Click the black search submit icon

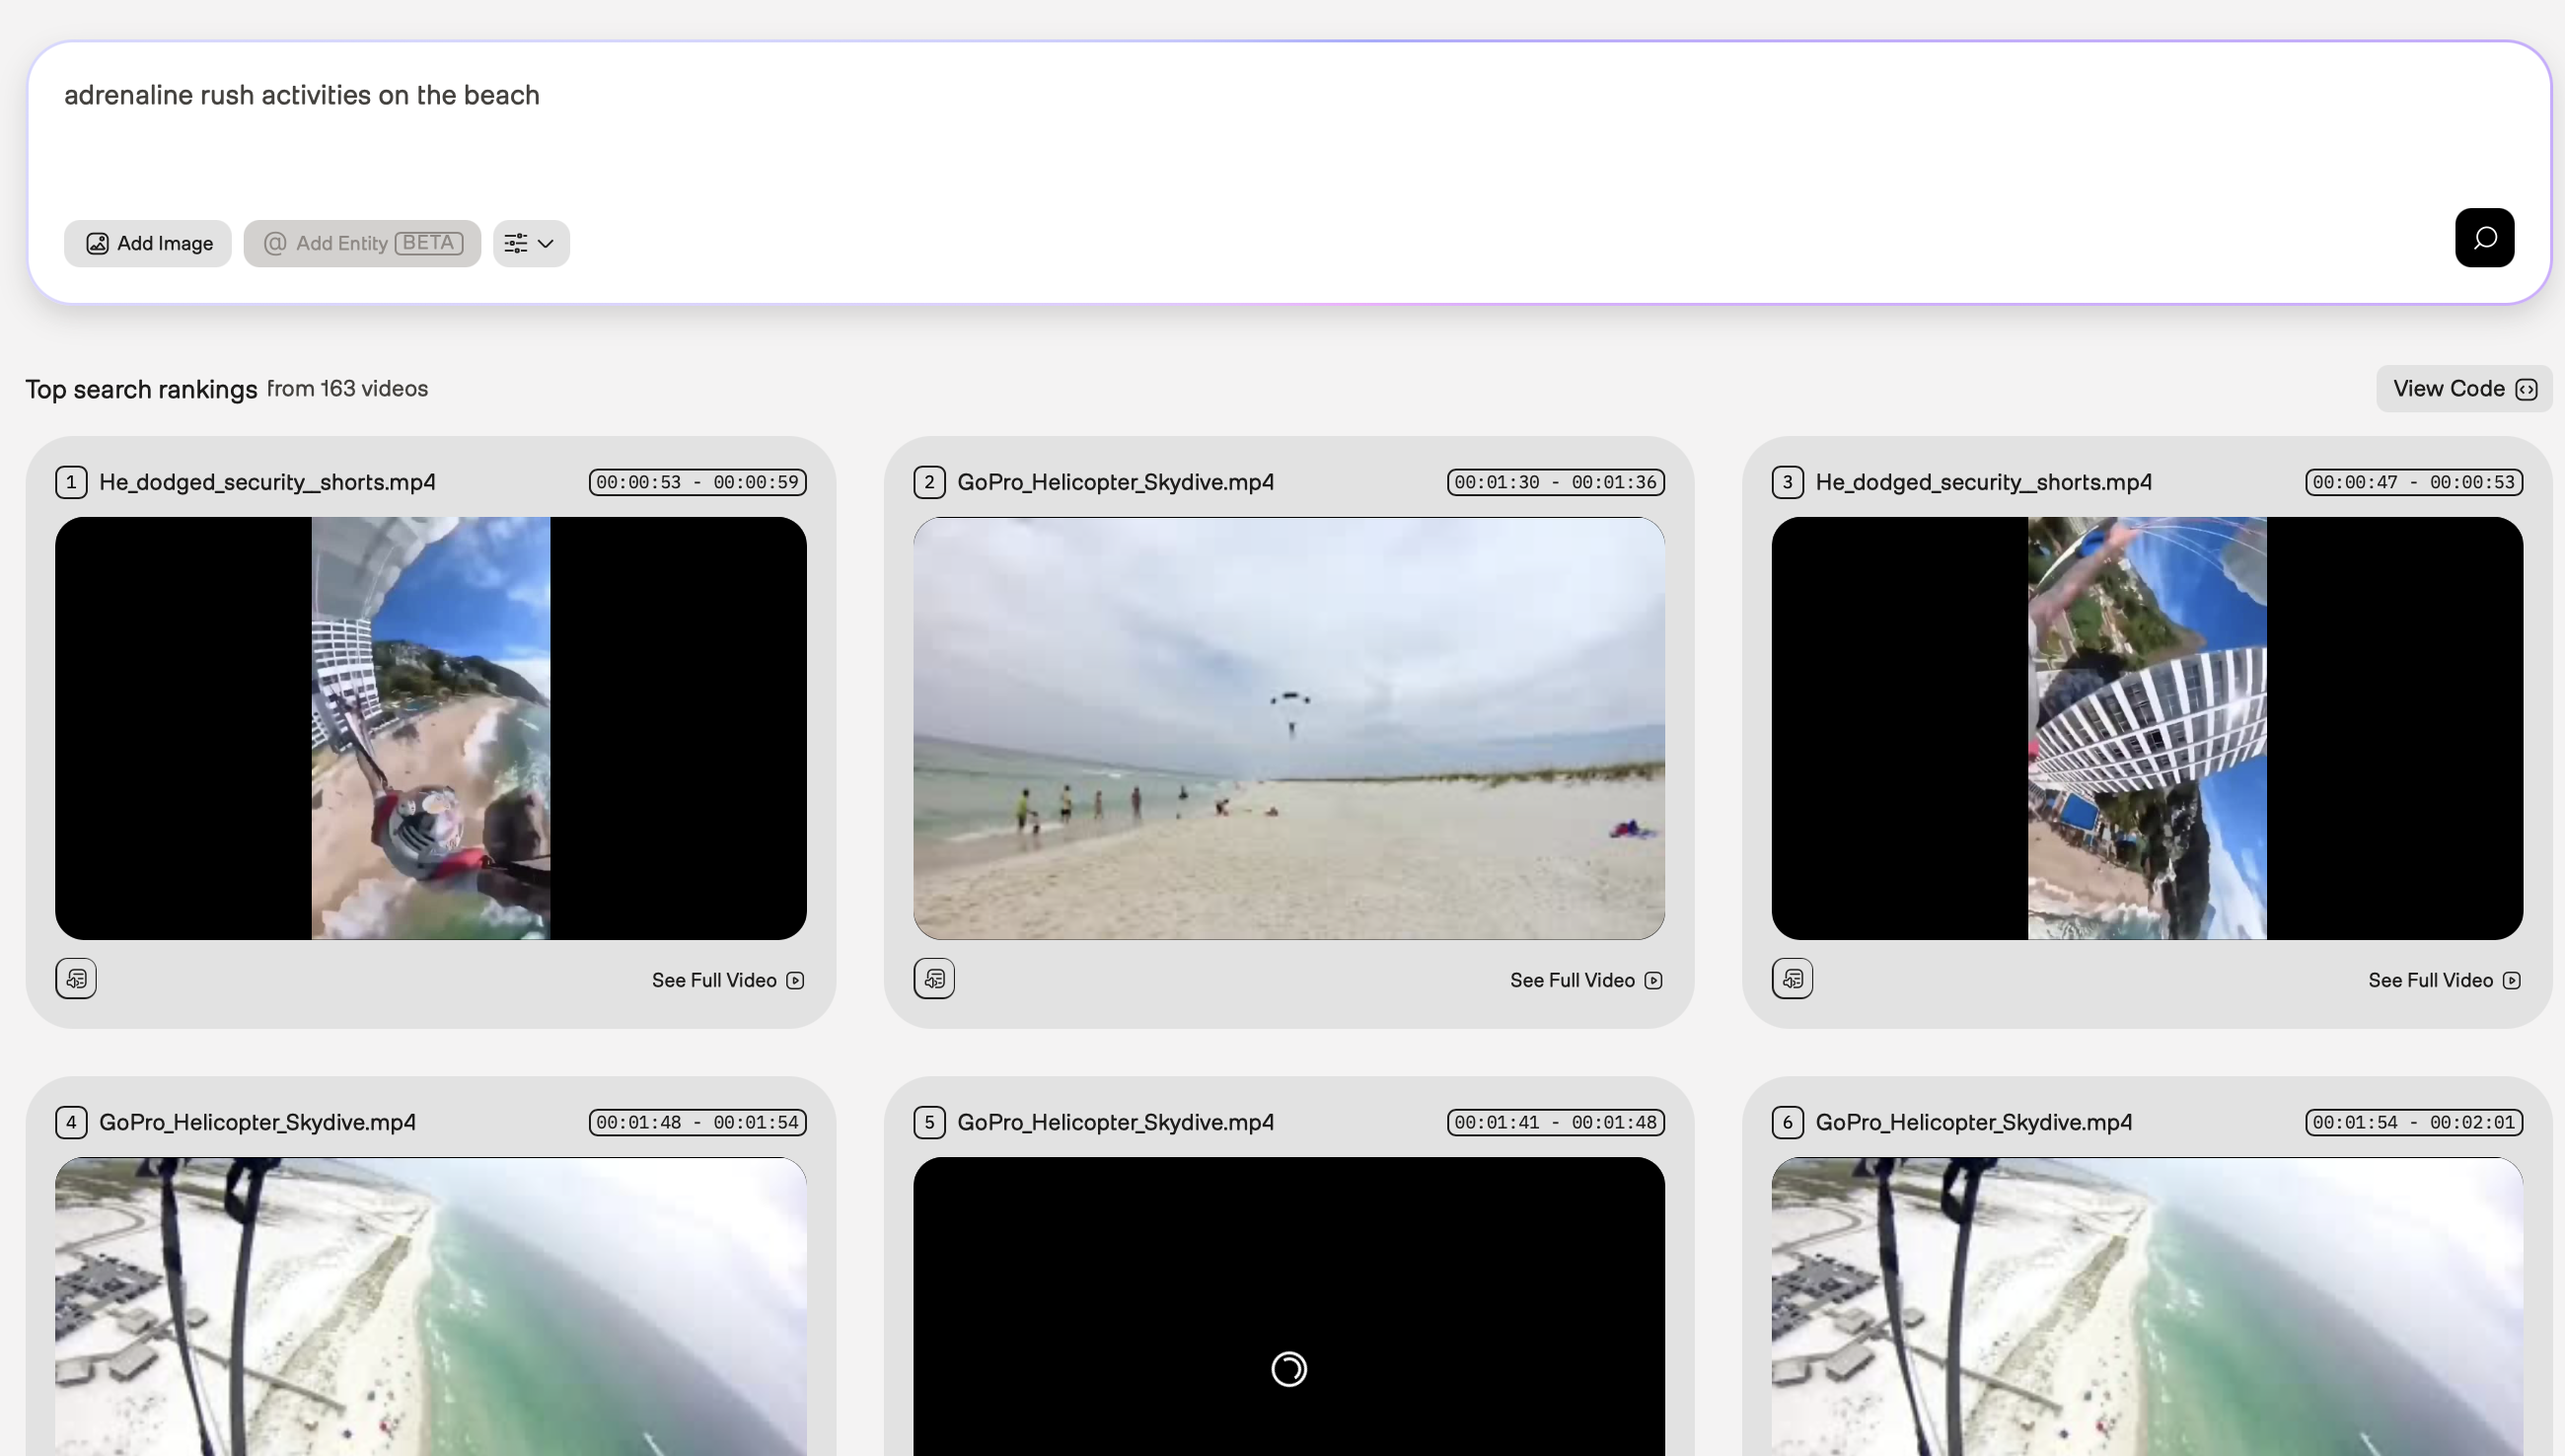point(2483,238)
